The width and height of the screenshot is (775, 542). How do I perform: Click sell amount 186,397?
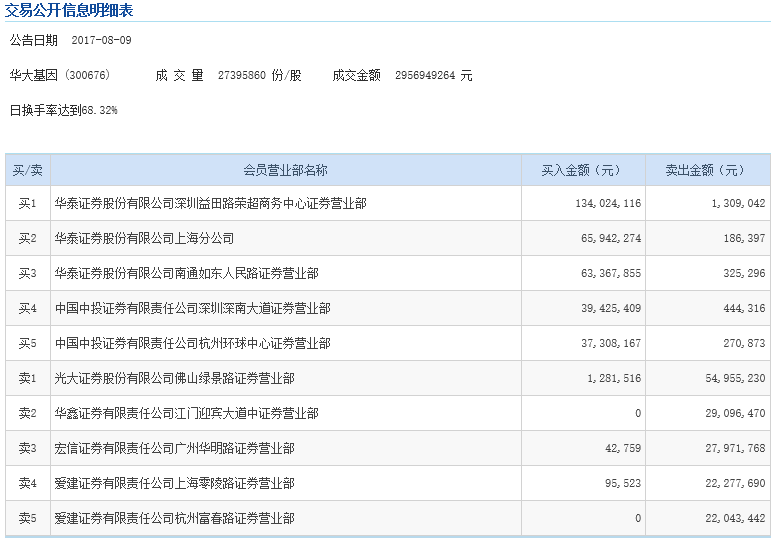[x=744, y=238]
